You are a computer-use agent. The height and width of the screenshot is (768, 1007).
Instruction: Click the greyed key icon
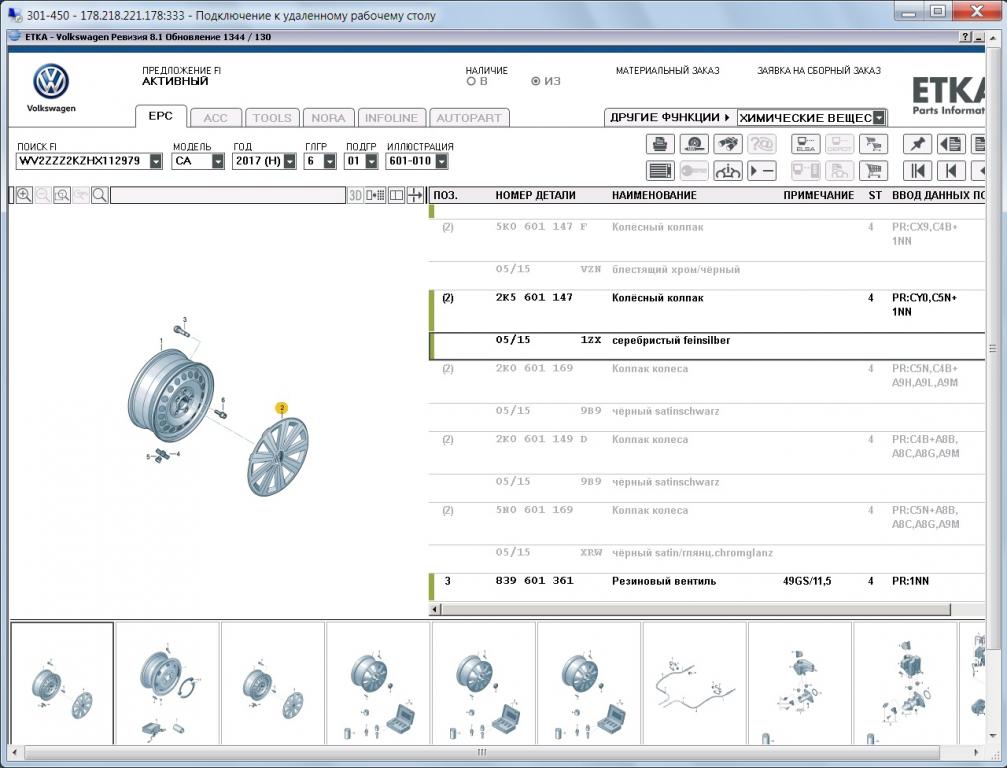pyautogui.click(x=694, y=171)
